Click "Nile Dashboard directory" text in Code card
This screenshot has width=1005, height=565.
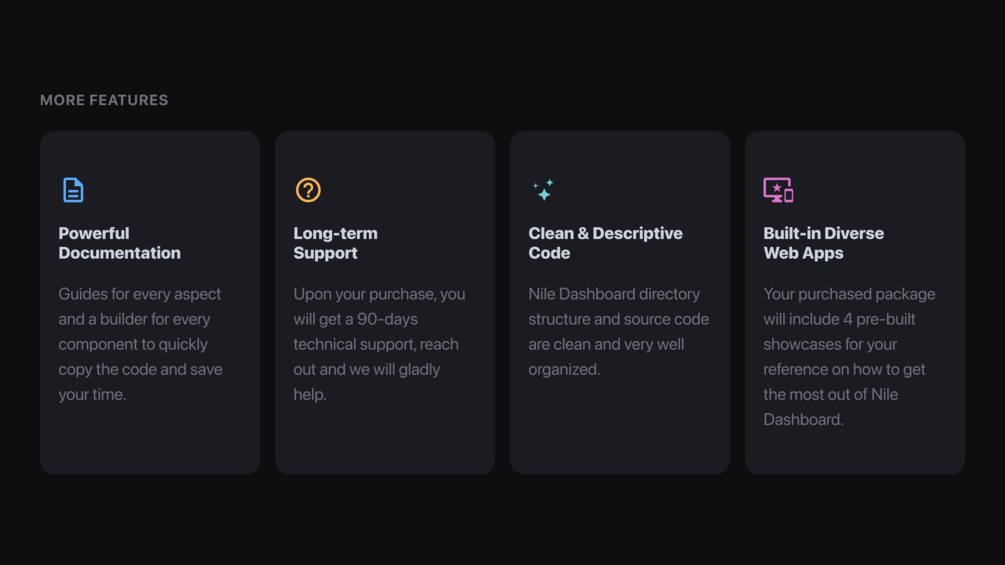pos(614,294)
